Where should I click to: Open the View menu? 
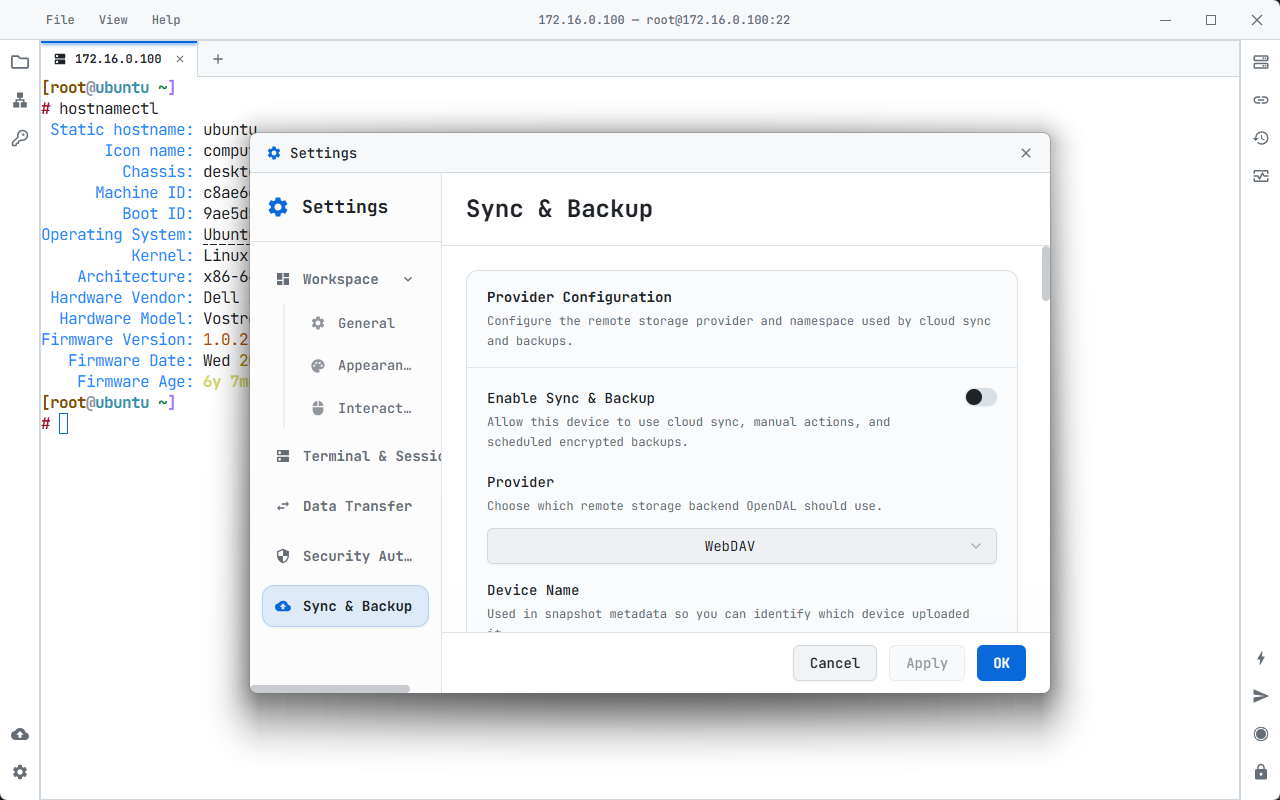tap(113, 20)
